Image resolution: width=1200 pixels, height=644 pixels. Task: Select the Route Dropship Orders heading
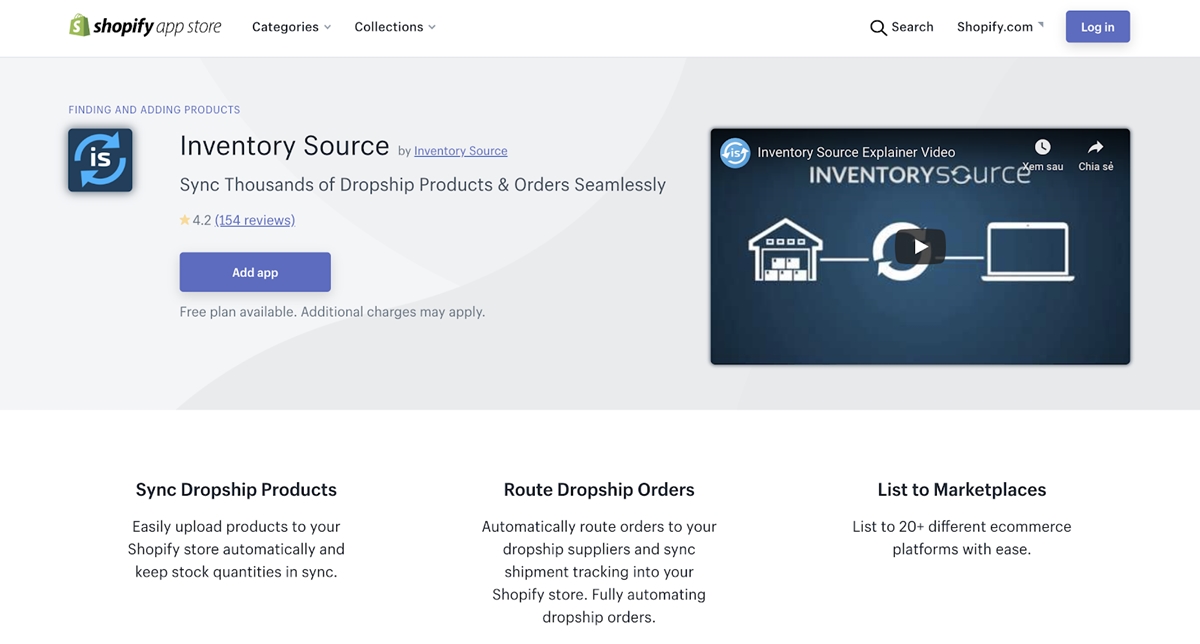click(599, 490)
